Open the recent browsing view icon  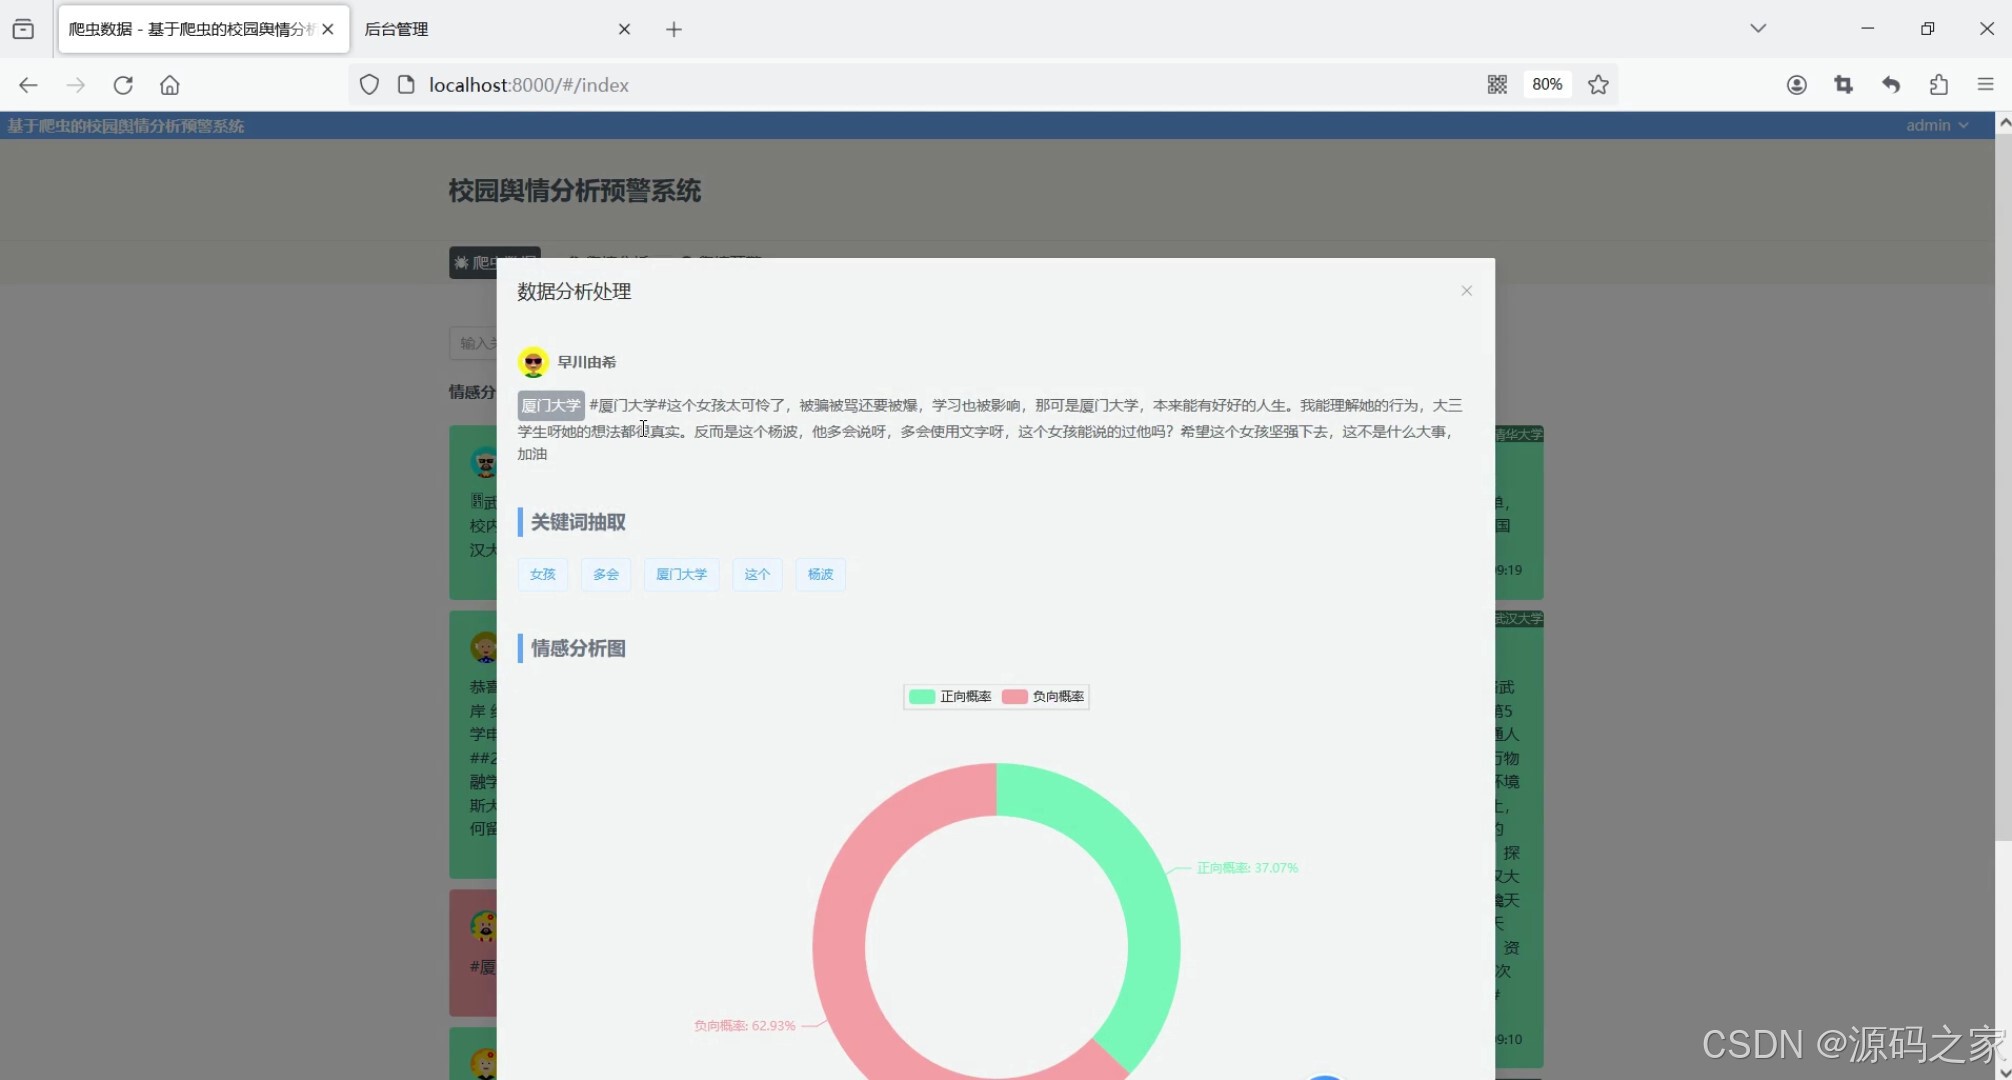point(23,29)
